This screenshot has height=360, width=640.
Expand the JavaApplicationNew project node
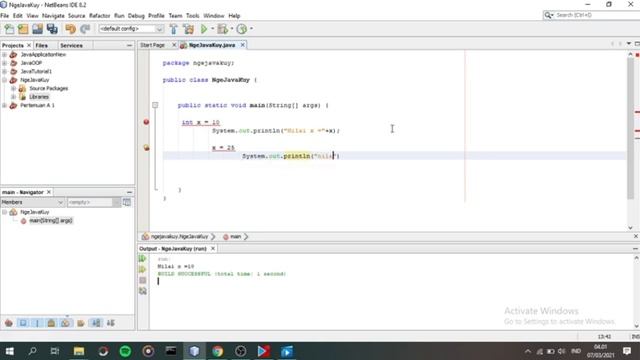coord(4,54)
